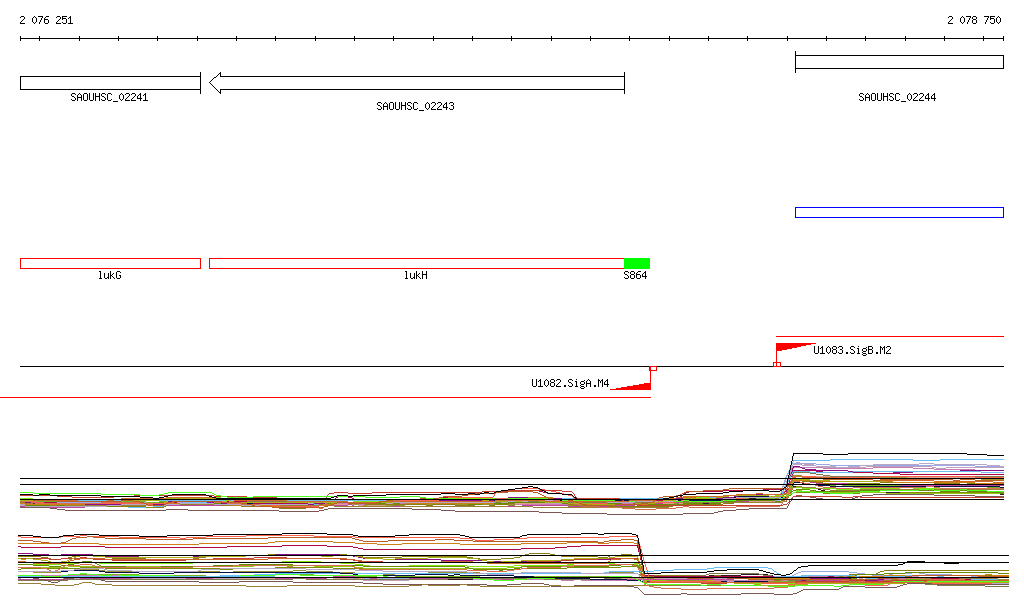The image size is (1024, 611).
Task: Click the S864 text label
Action: [x=635, y=275]
